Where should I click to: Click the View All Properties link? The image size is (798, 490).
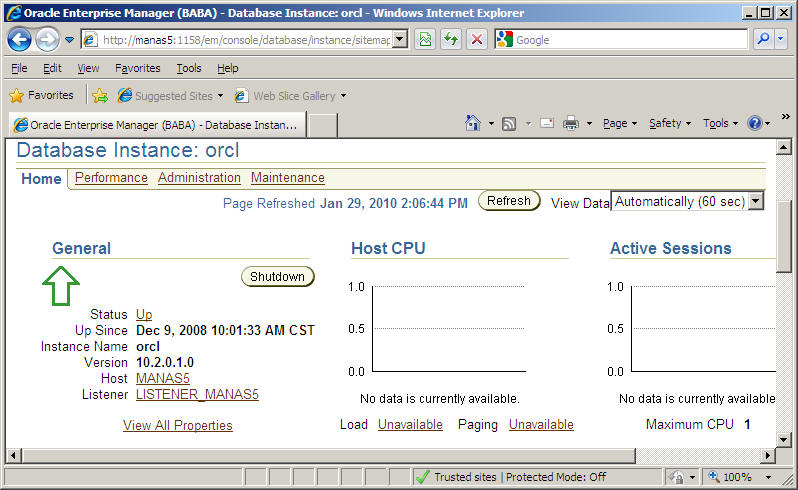pyautogui.click(x=177, y=425)
